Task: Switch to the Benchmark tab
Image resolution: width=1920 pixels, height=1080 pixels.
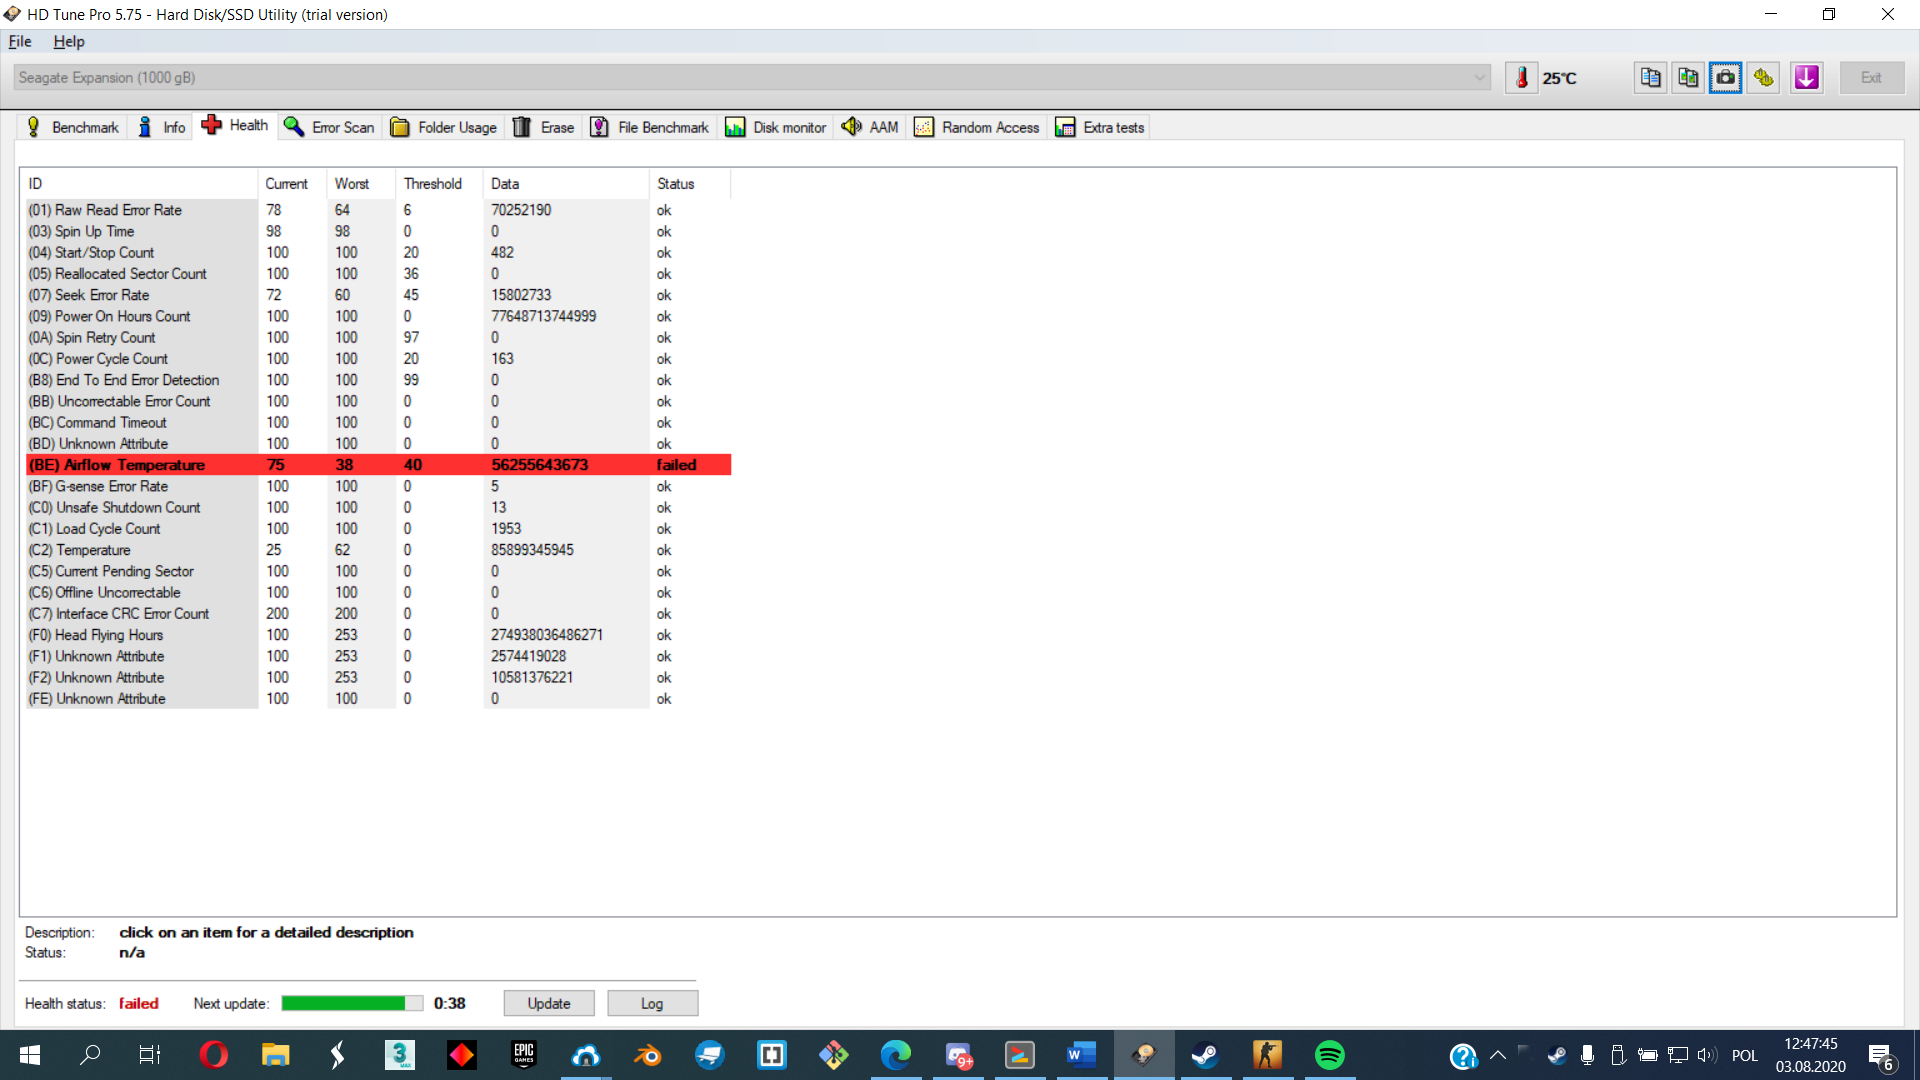Action: point(73,127)
